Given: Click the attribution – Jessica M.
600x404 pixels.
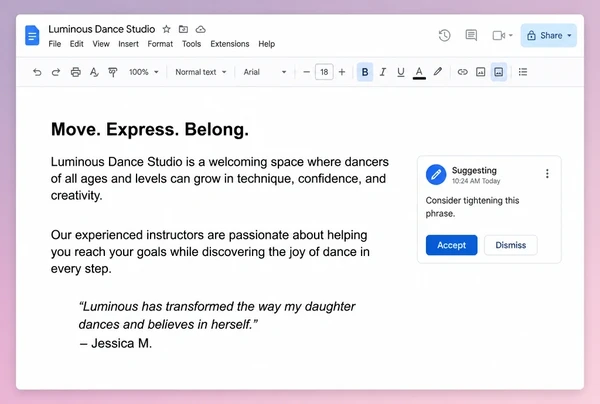Looking at the screenshot, I should click(x=116, y=343).
